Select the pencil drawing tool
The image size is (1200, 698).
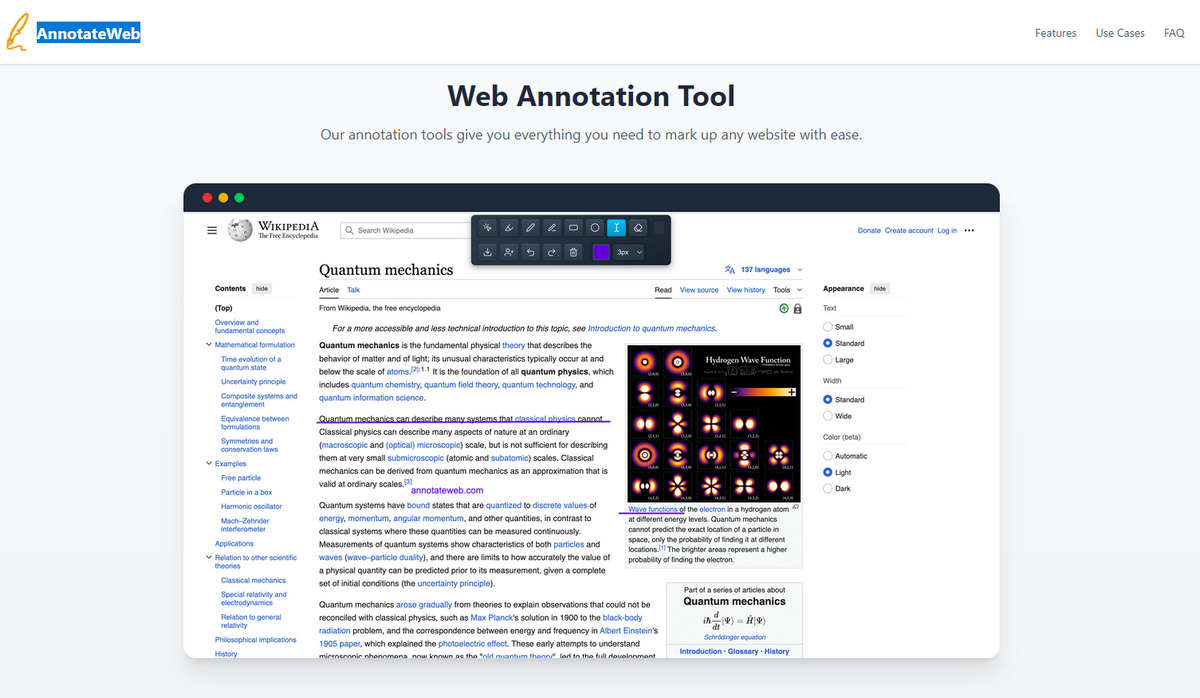pos(530,227)
